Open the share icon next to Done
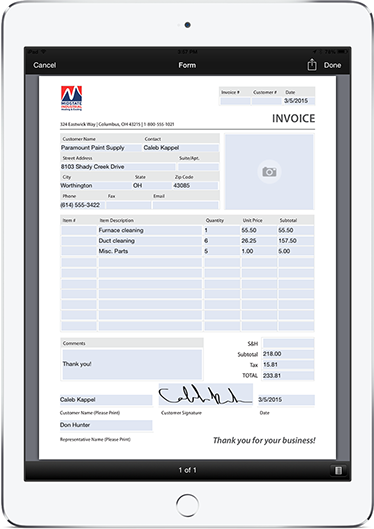The height and width of the screenshot is (529, 374). 312,64
